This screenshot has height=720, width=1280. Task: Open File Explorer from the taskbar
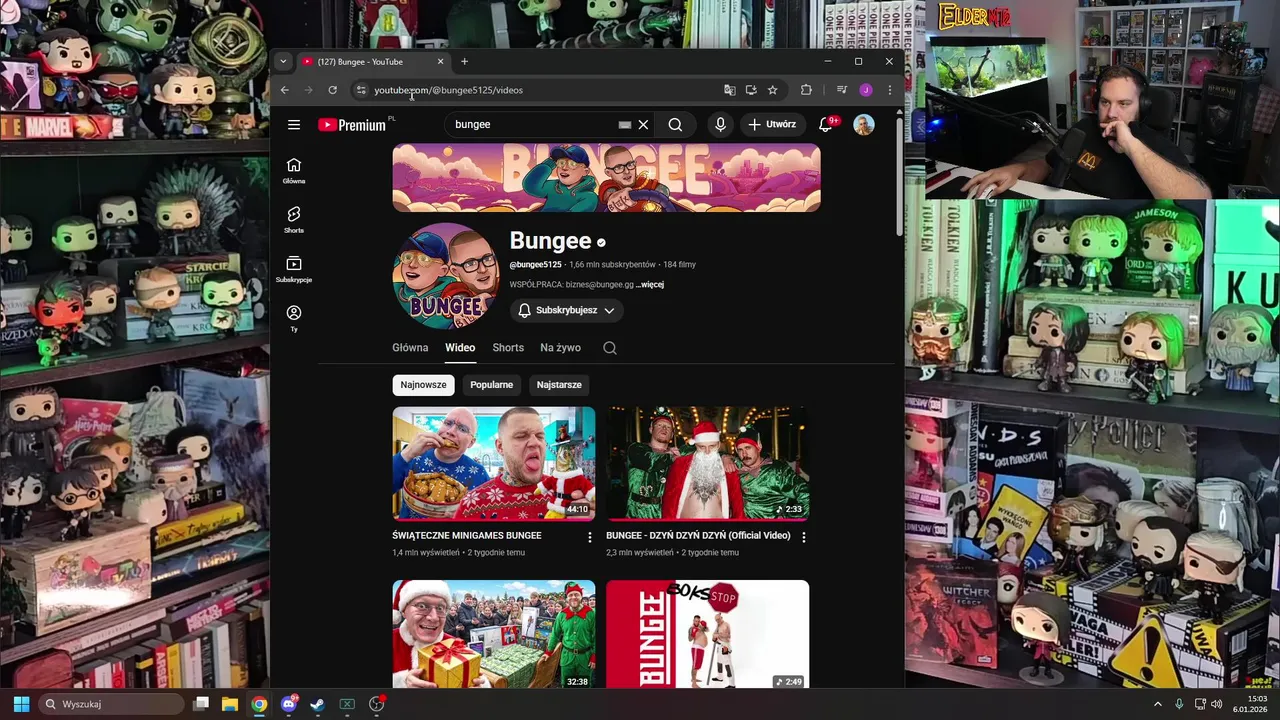pos(230,704)
